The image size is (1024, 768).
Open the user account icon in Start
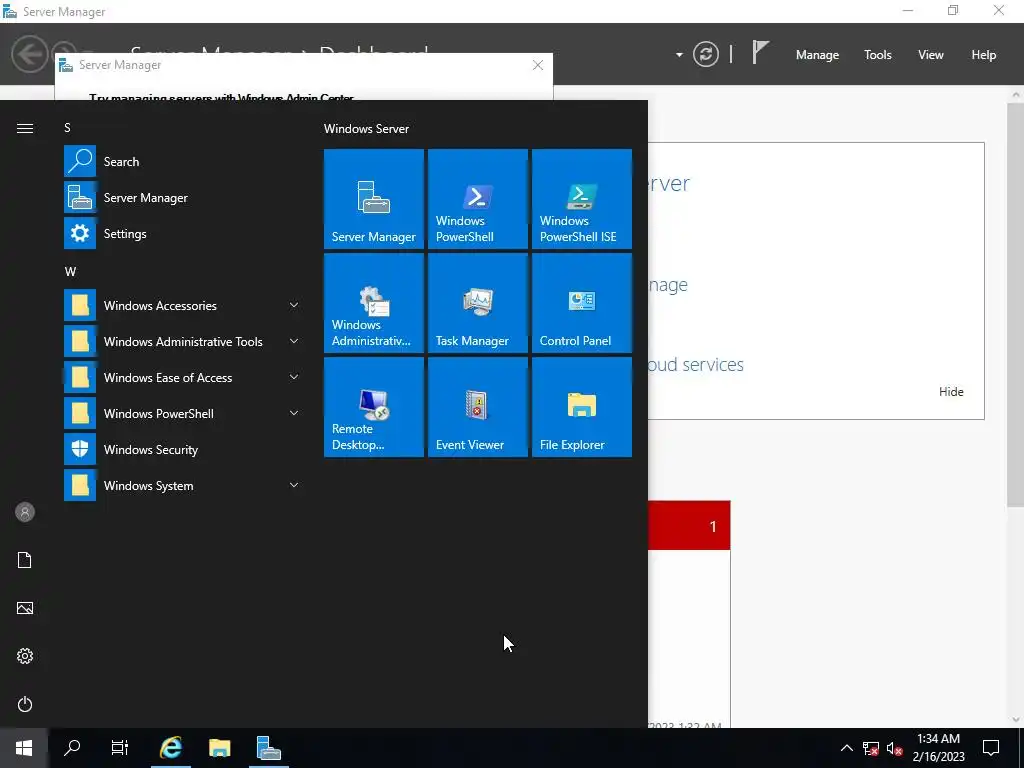point(25,512)
